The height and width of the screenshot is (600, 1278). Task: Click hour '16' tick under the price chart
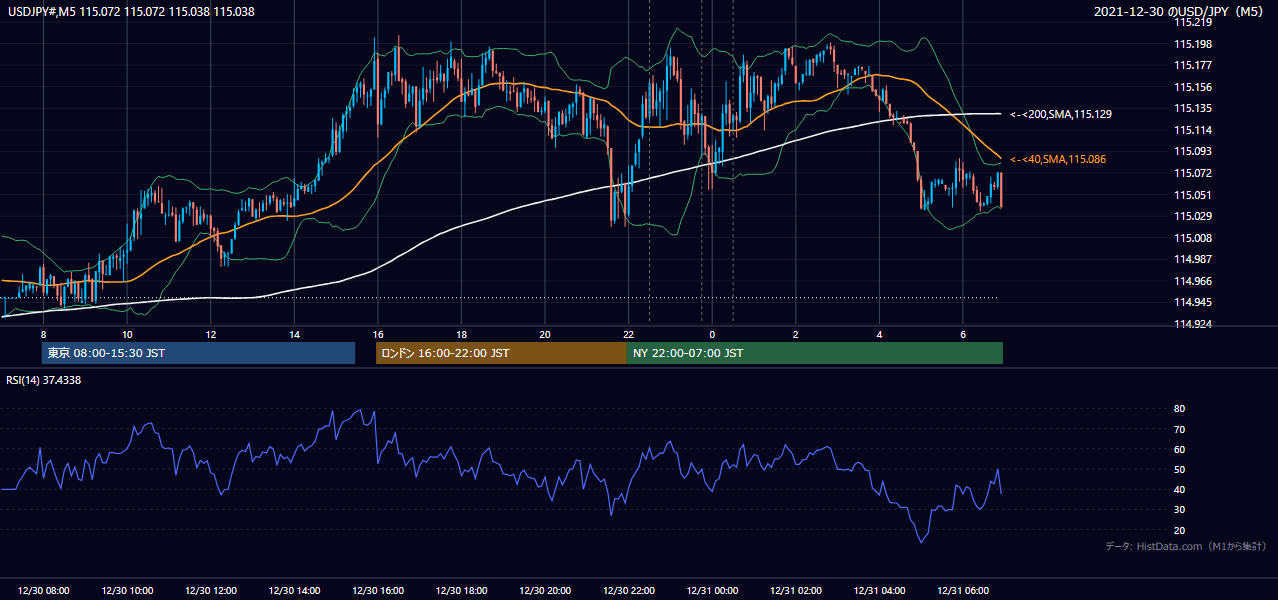pyautogui.click(x=378, y=334)
